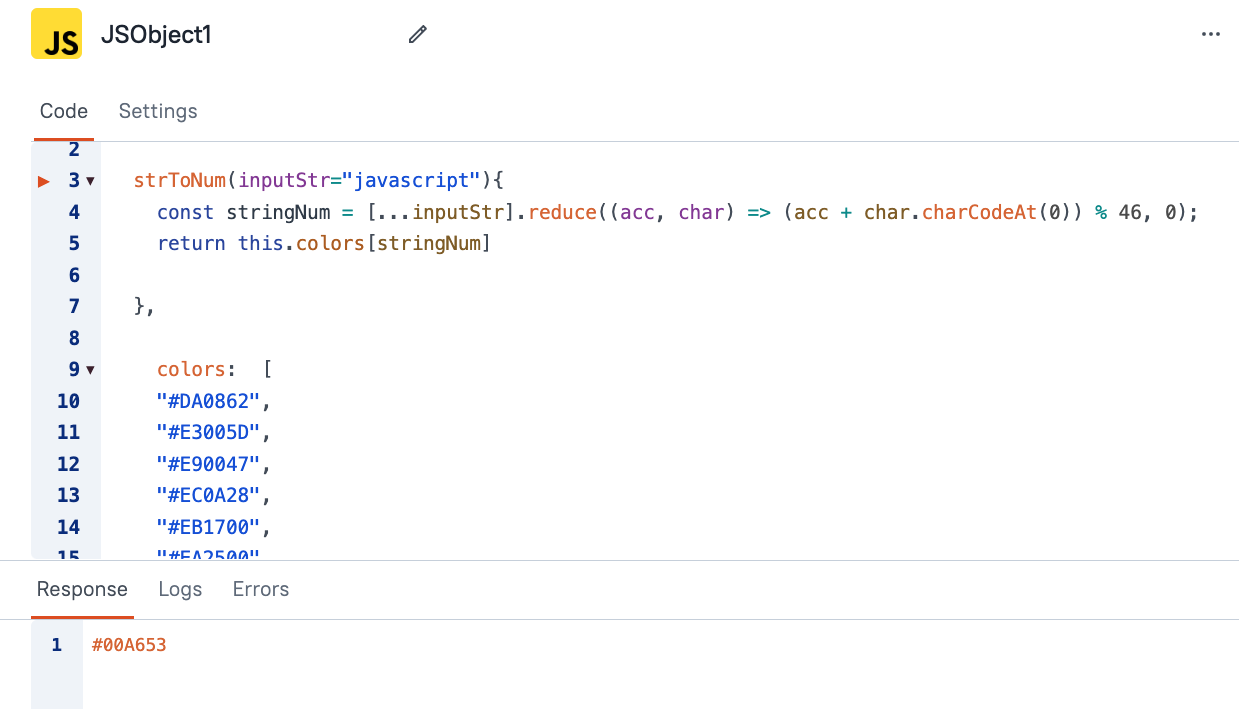This screenshot has height=709, width=1239.
Task: Switch to the Logs tab
Action: [179, 589]
